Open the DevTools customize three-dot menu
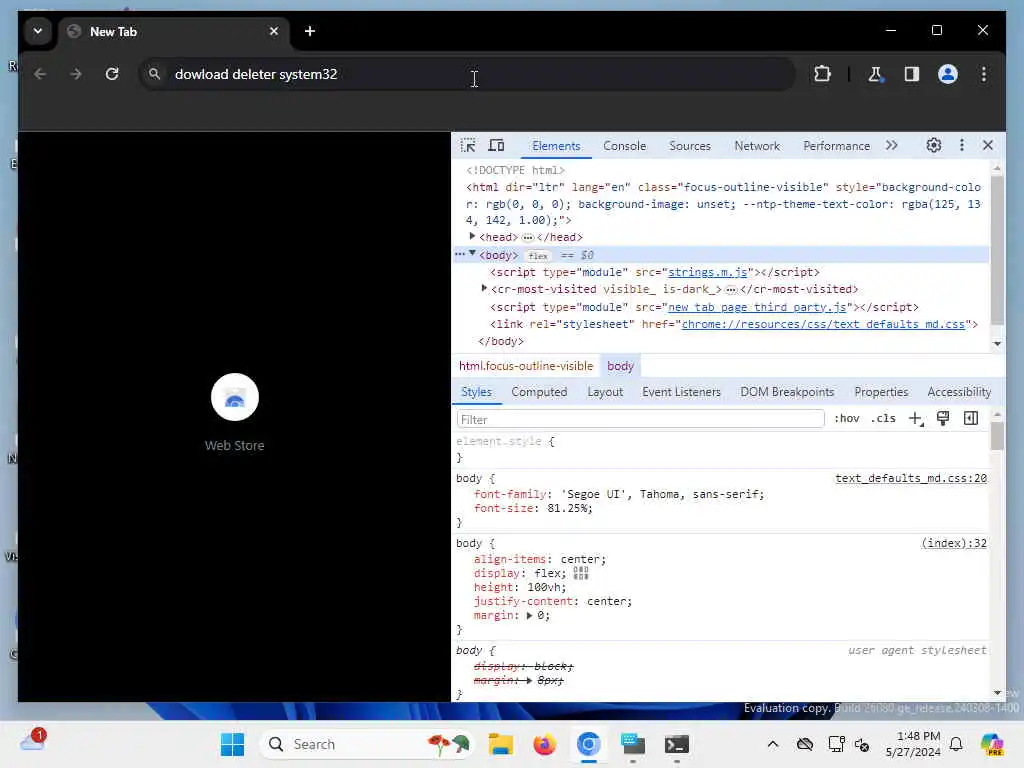The height and width of the screenshot is (768, 1024). (x=961, y=145)
